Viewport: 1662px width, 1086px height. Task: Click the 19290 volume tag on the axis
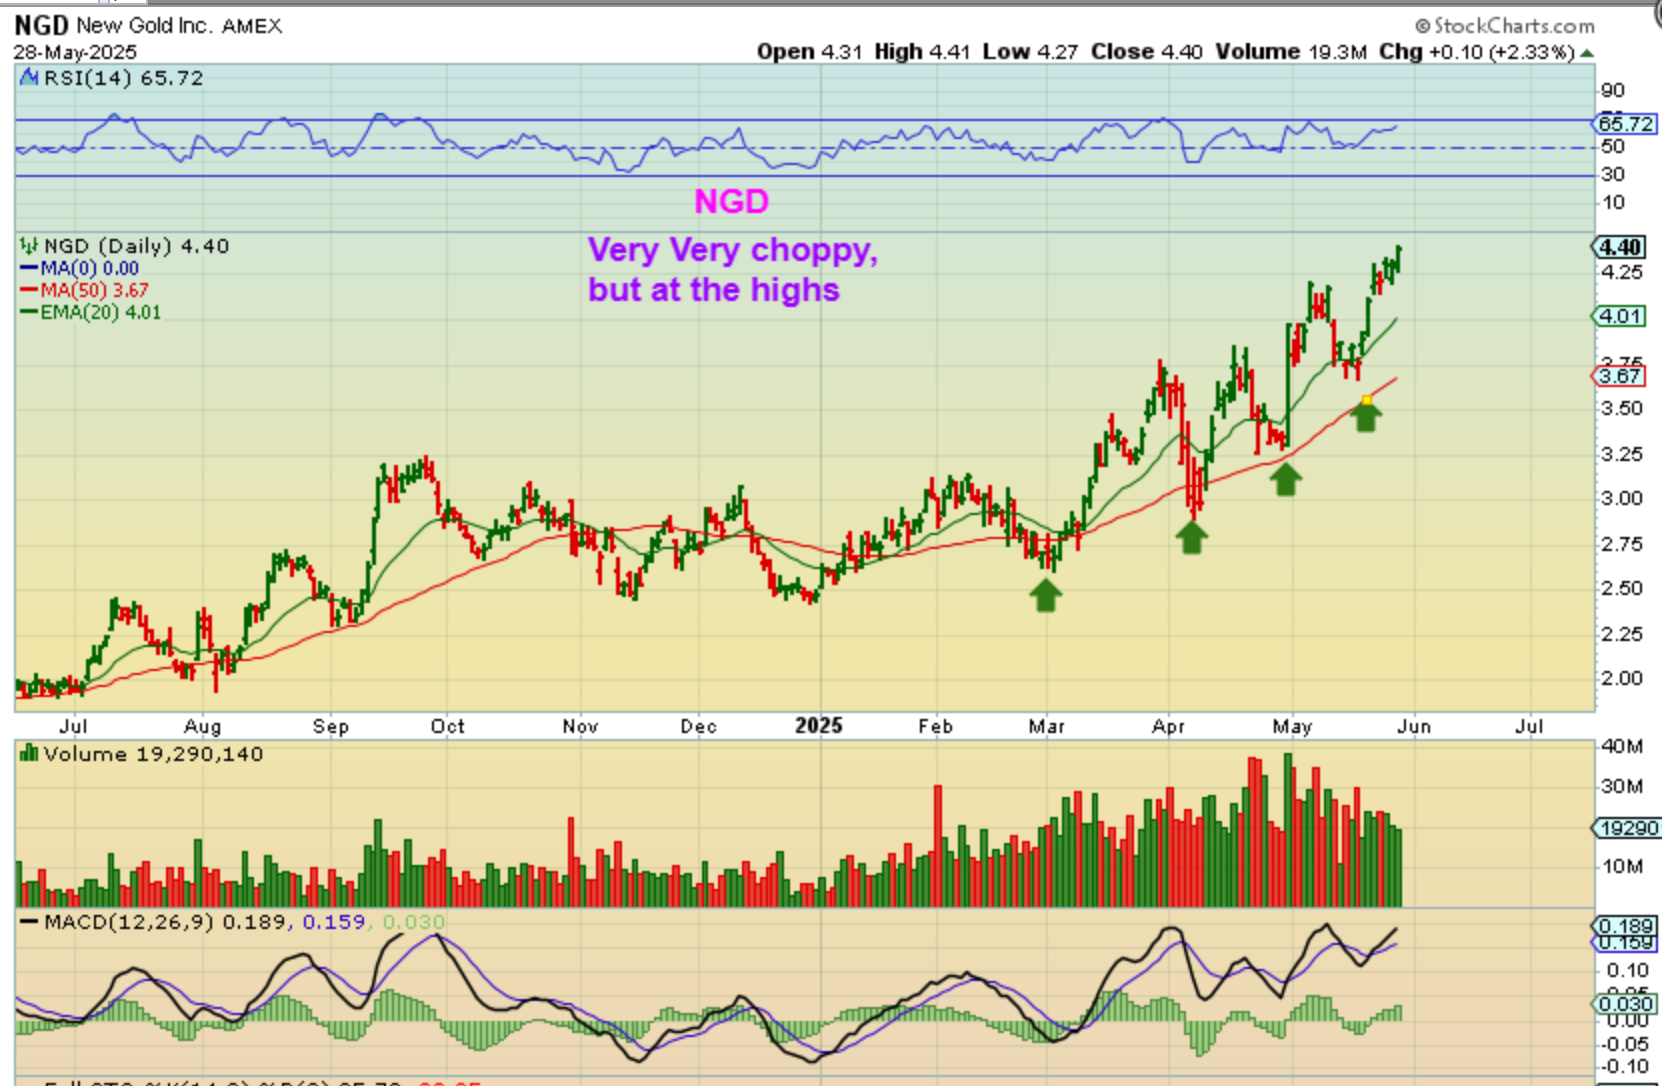[1626, 828]
